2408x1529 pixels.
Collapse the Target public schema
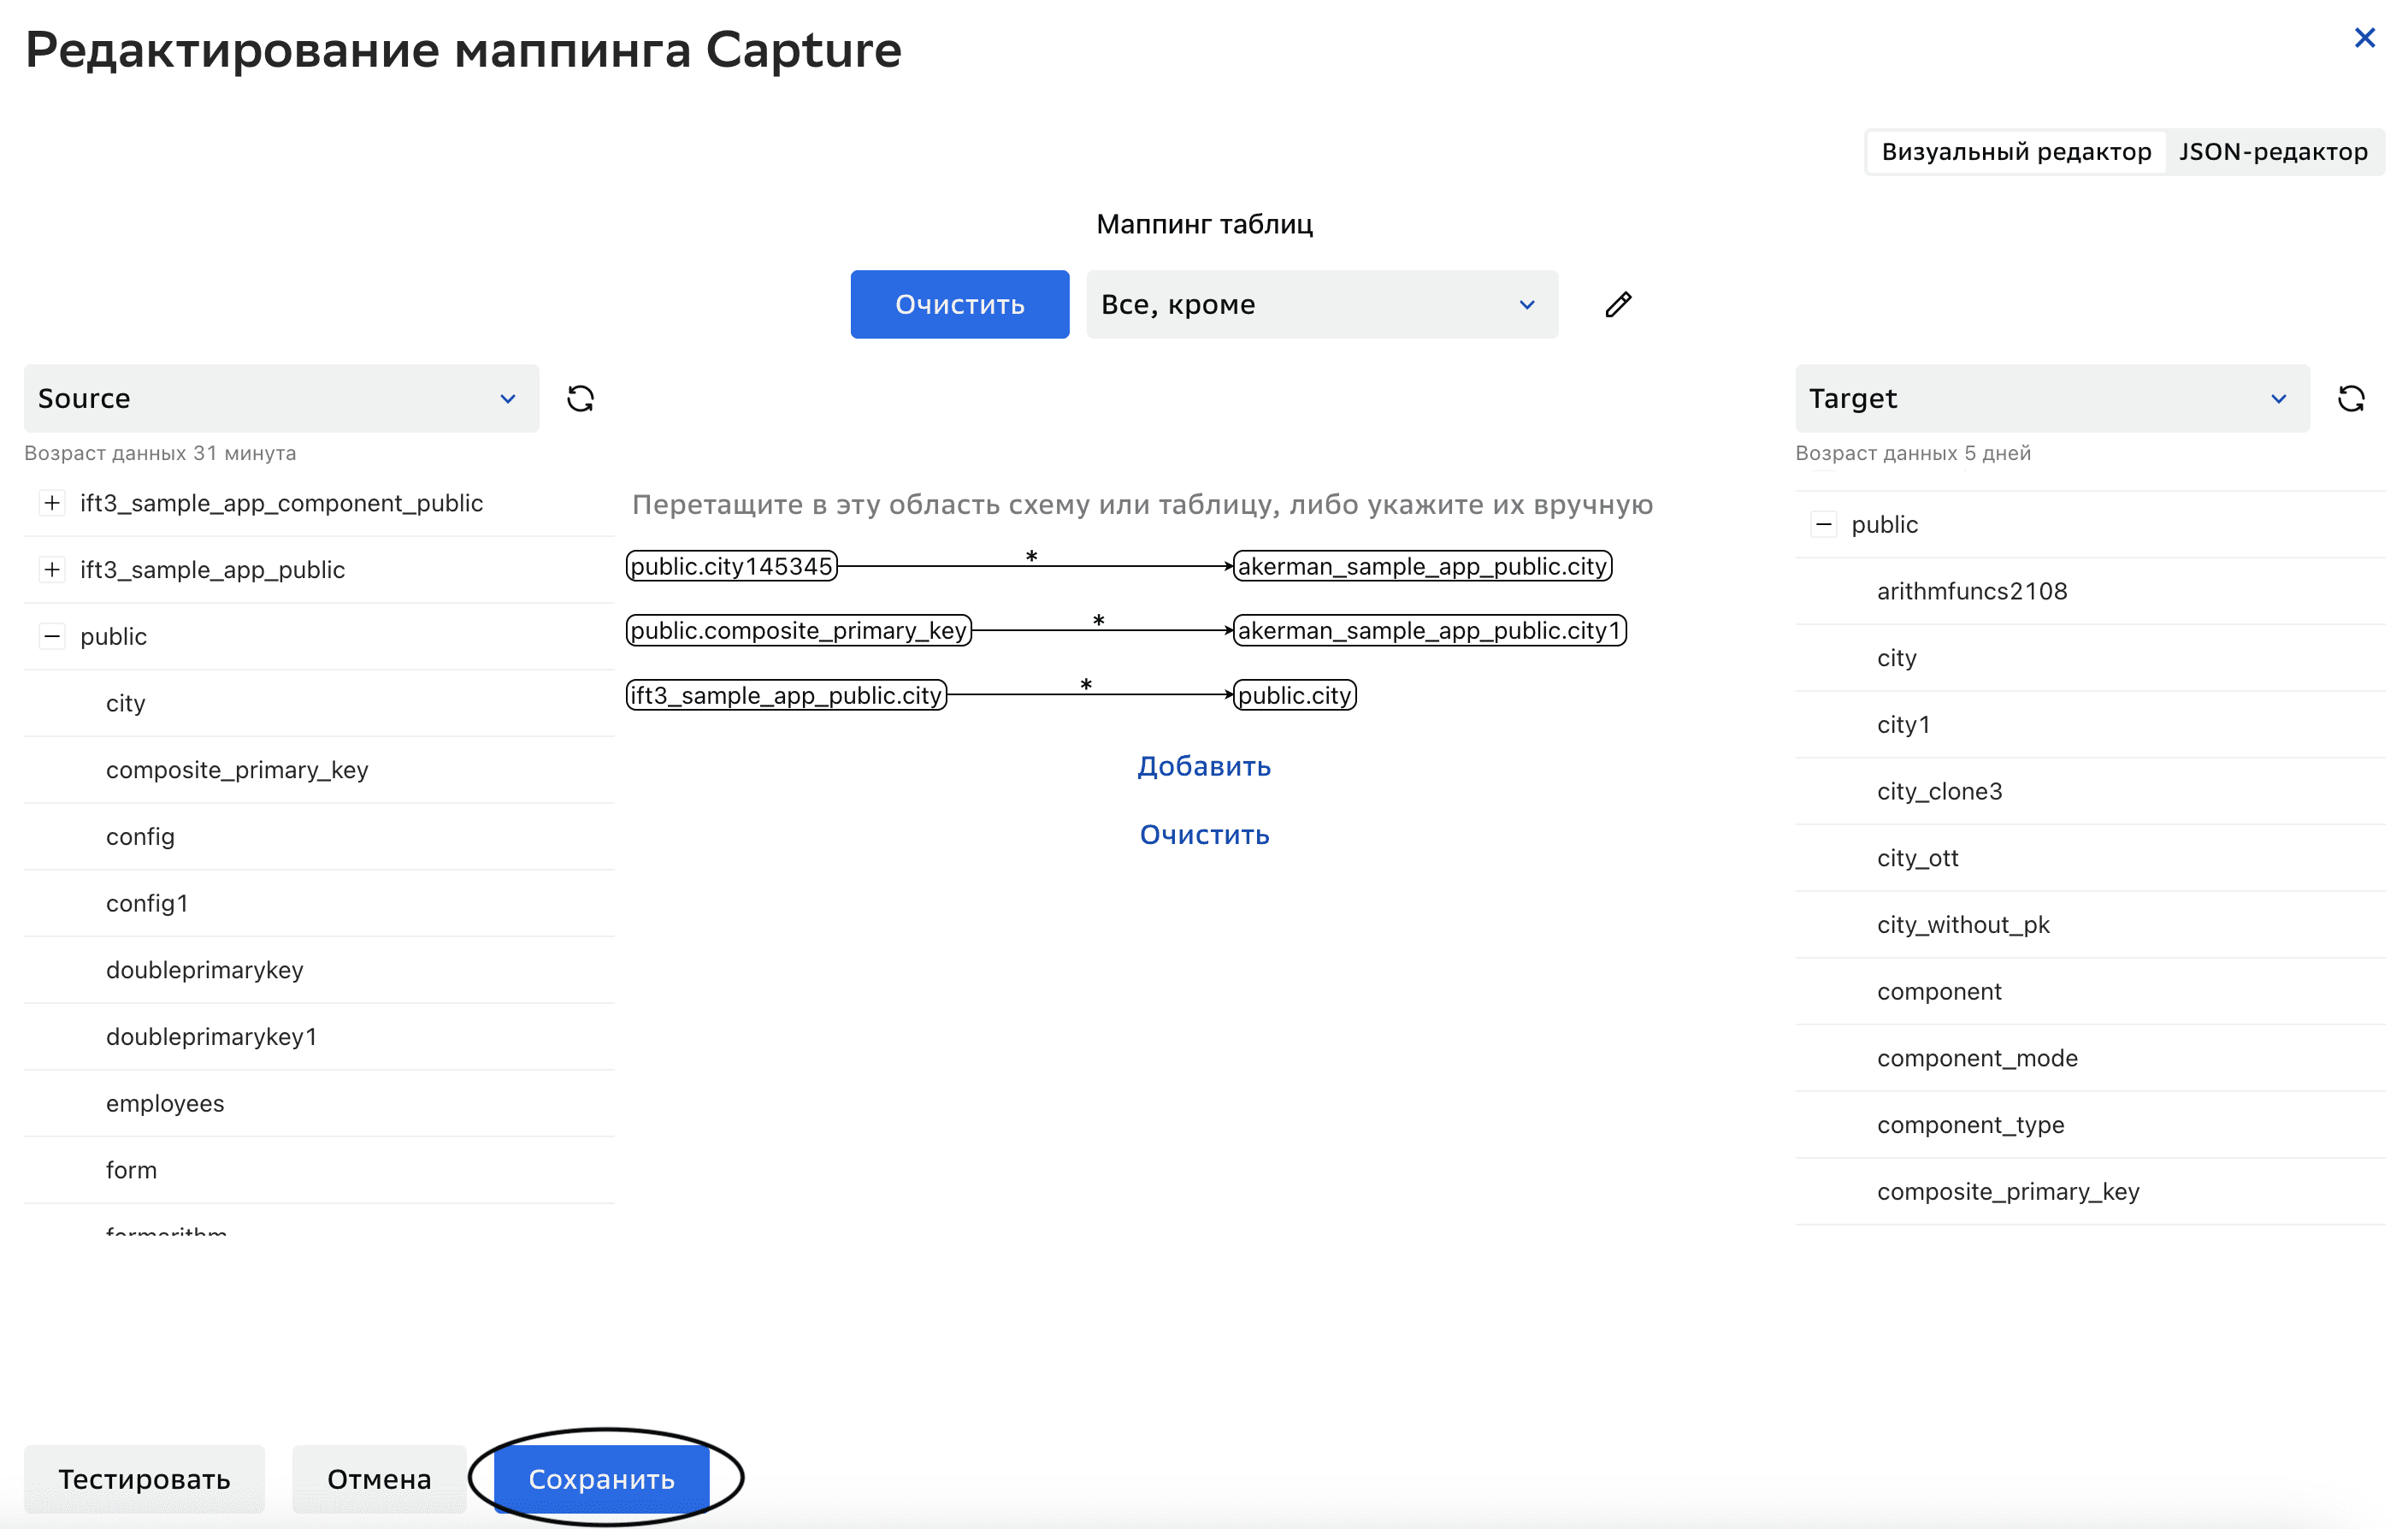(x=1823, y=524)
